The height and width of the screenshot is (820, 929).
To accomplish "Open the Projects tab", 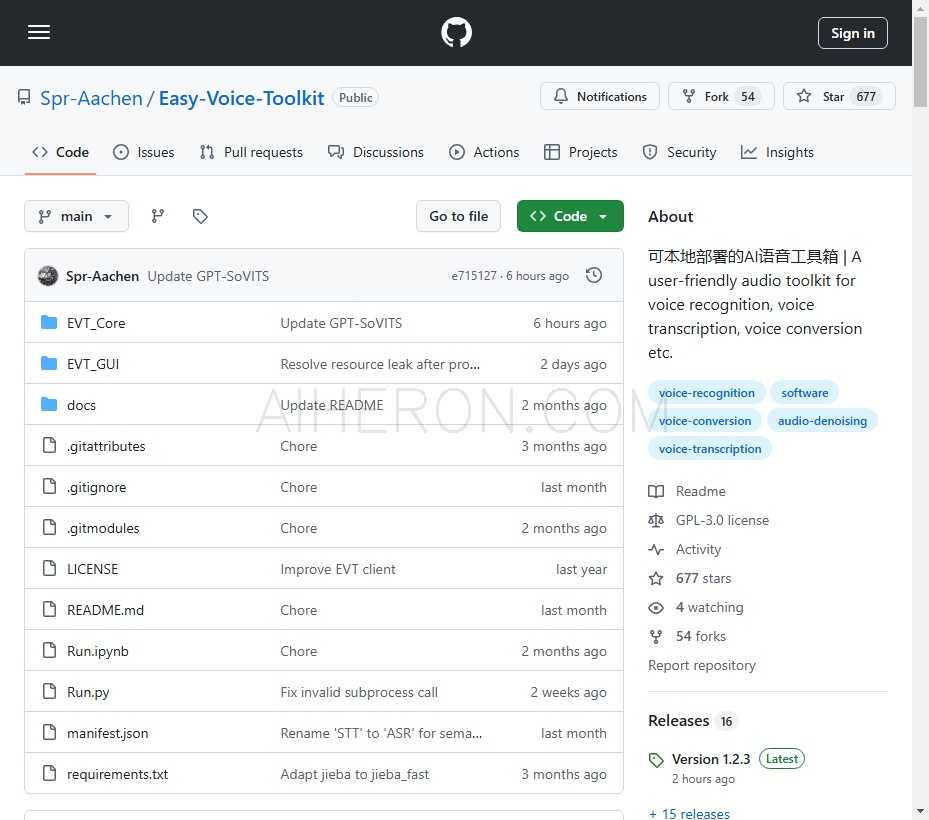I will click(x=581, y=152).
